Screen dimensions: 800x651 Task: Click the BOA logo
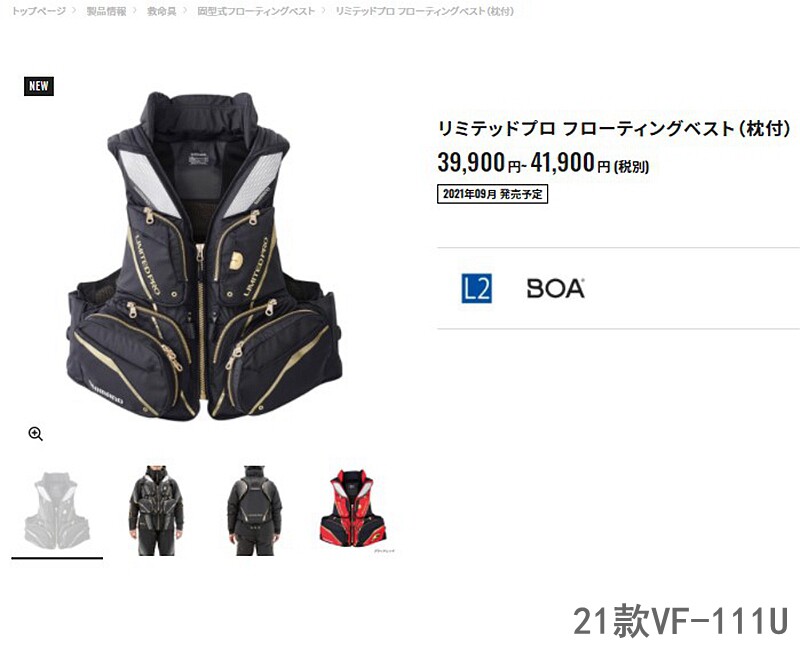pos(556,288)
